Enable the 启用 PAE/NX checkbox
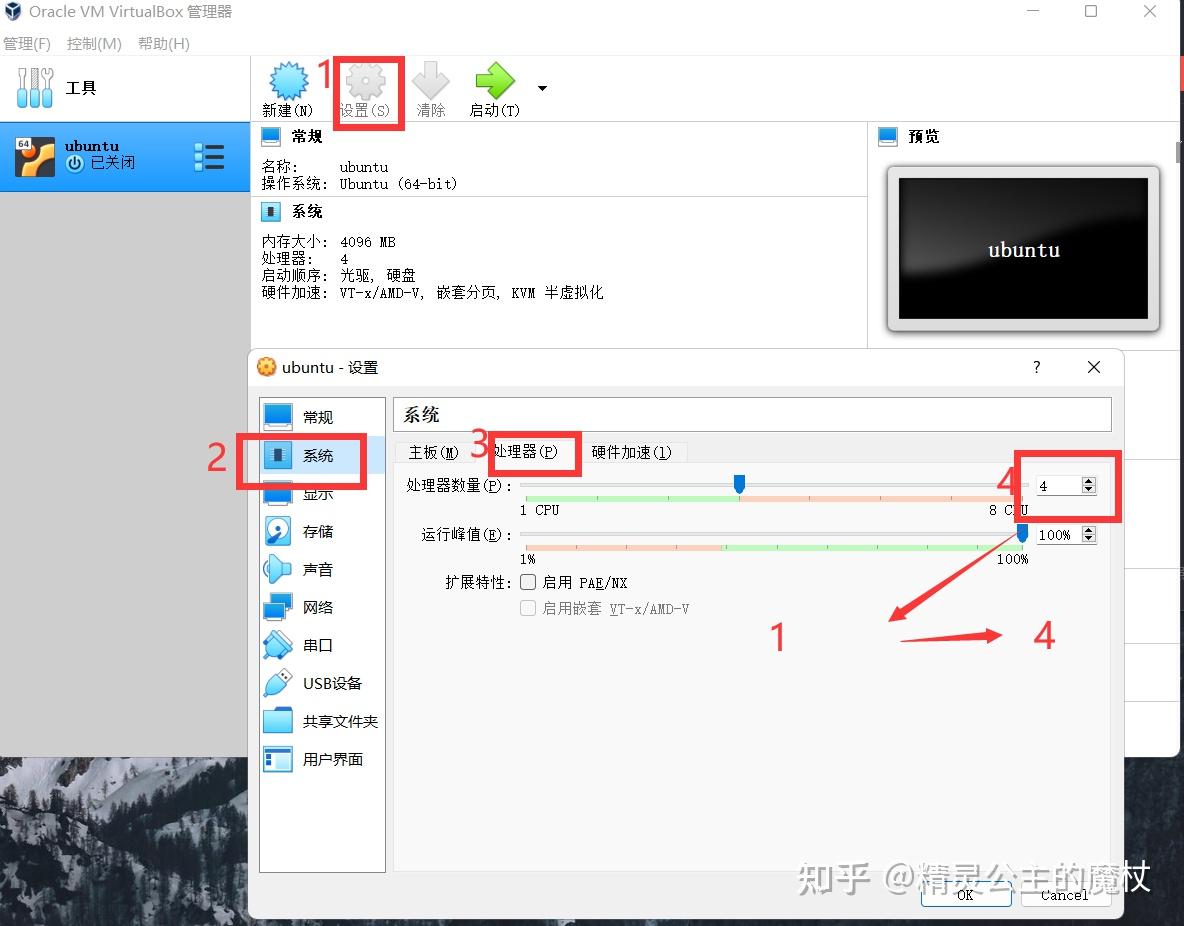This screenshot has height=926, width=1184. point(527,582)
